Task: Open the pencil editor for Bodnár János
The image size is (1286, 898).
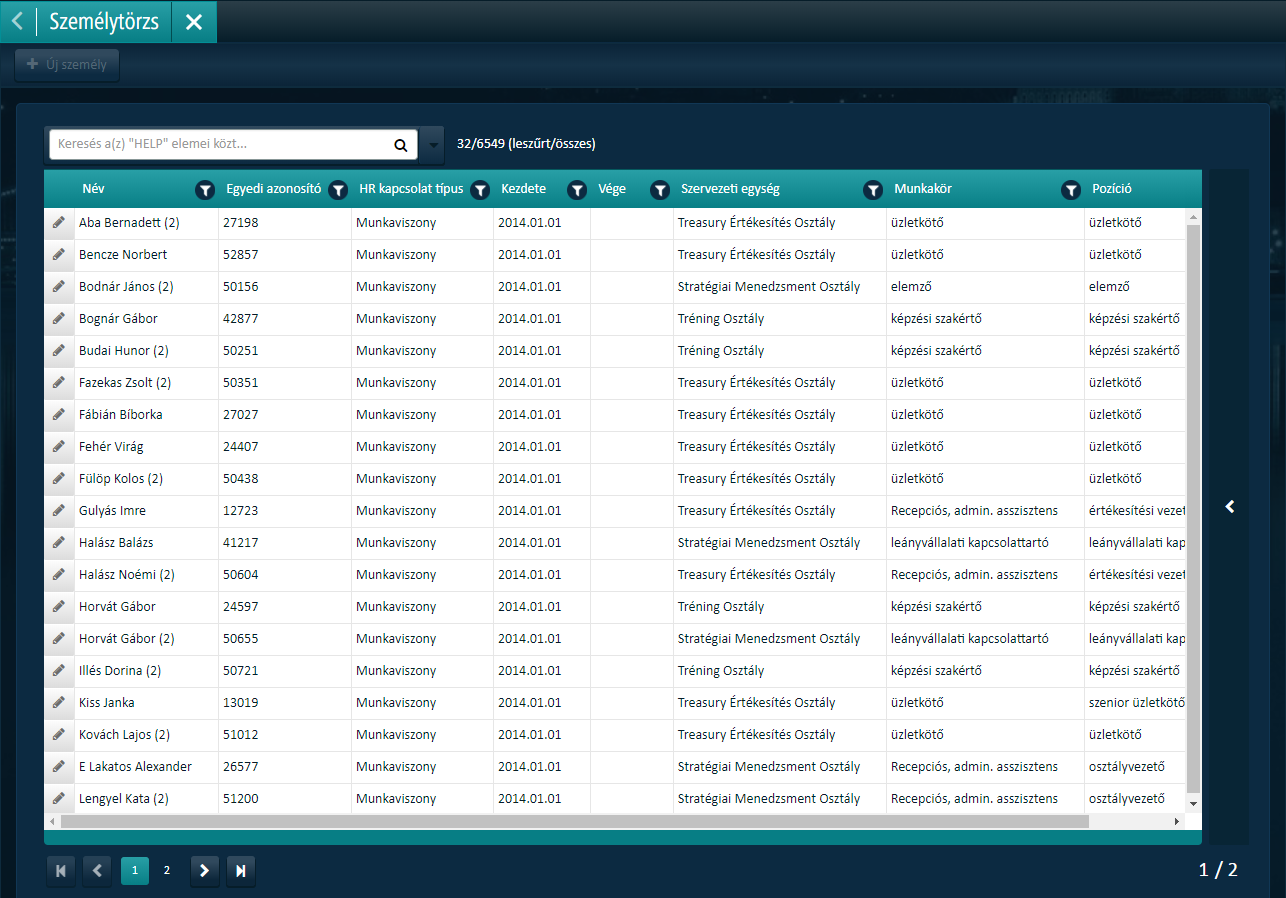Action: 59,286
